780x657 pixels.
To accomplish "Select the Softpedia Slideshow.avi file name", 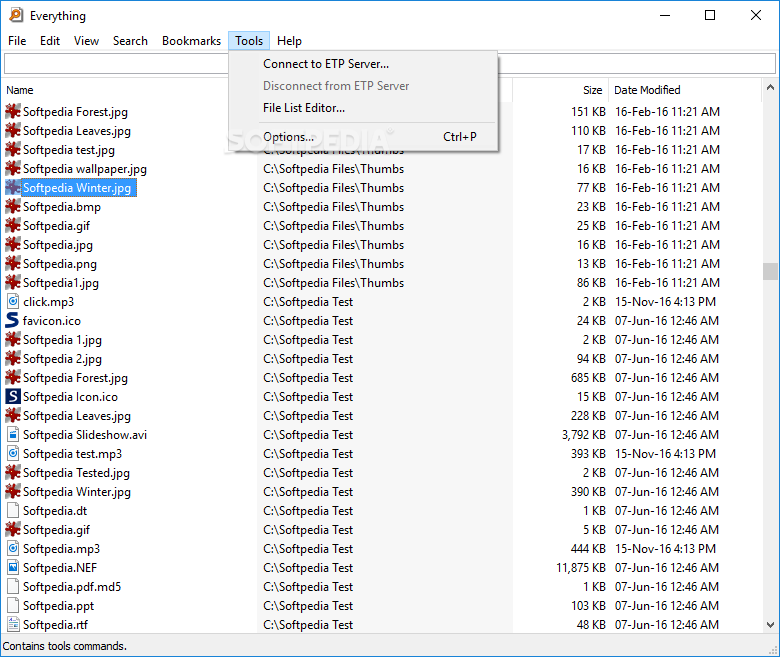I will click(85, 434).
